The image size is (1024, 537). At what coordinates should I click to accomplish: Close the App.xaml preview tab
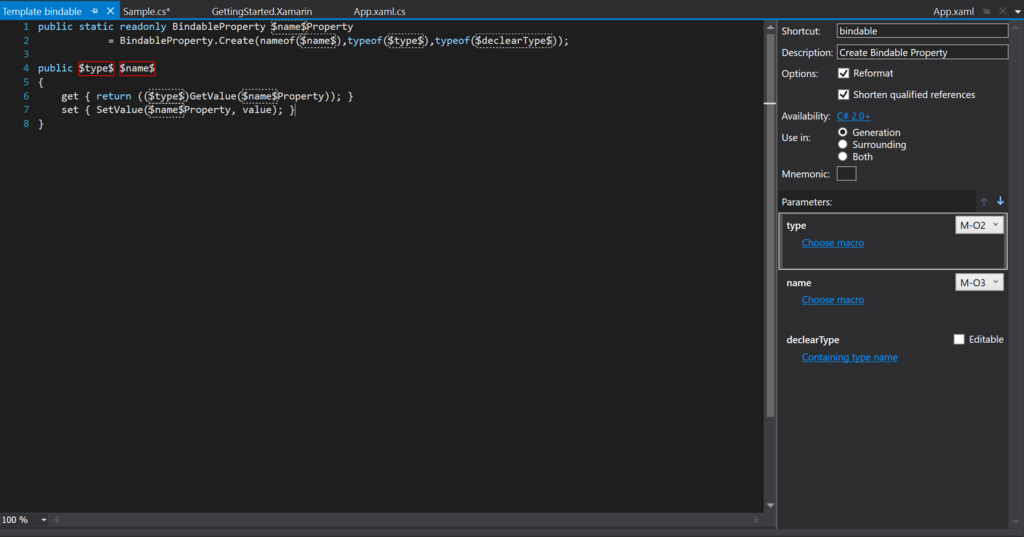coord(1002,11)
